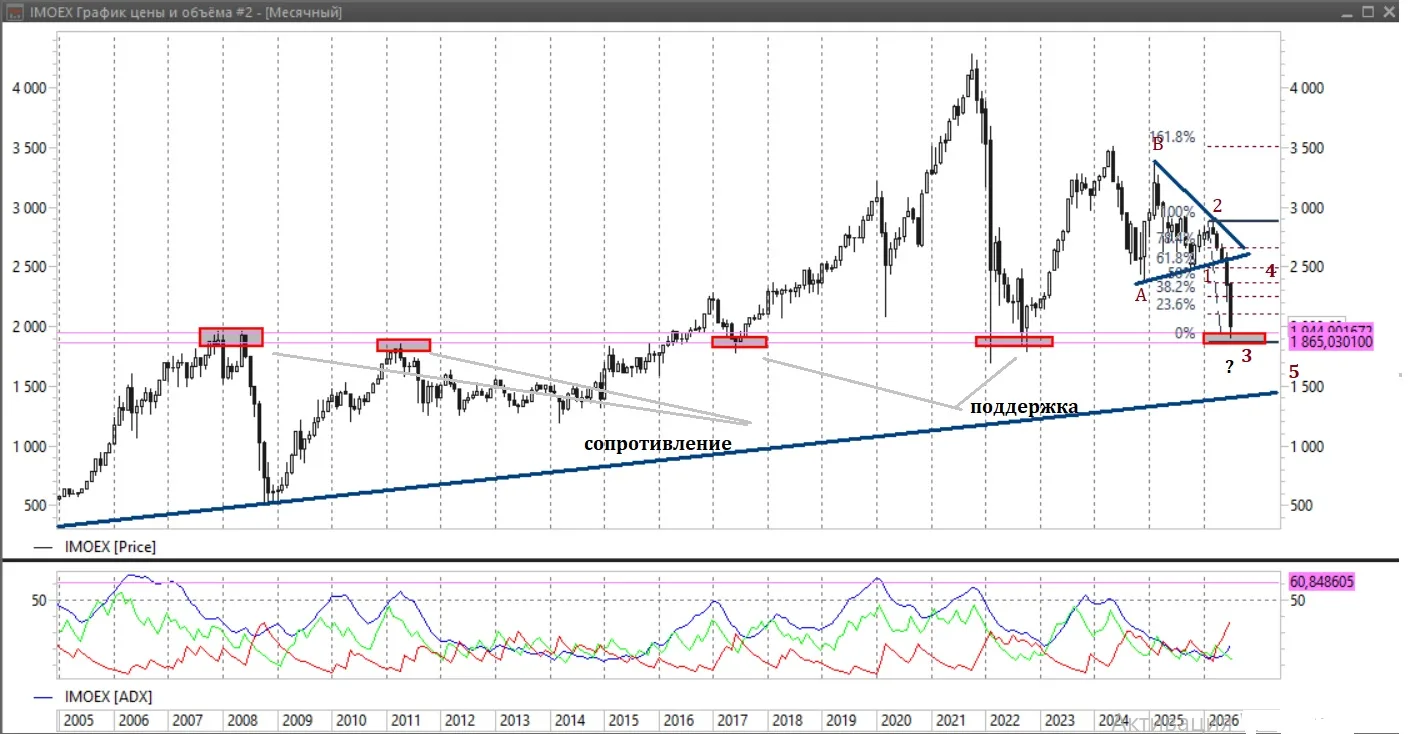Select year 2008 on the time axis
1409x734 pixels.
[x=243, y=720]
